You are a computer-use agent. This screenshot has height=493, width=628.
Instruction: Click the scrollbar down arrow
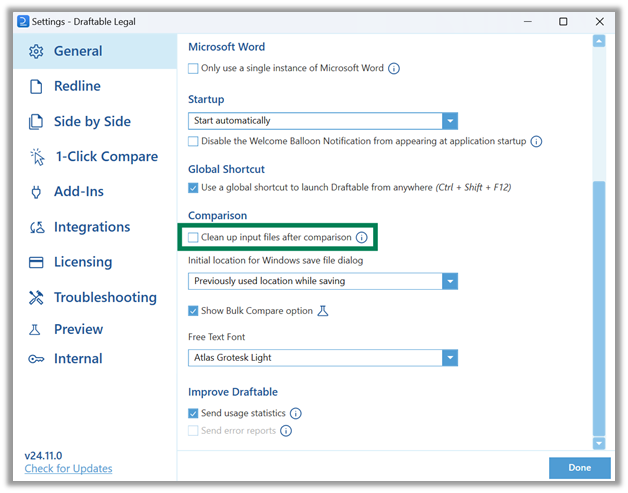click(x=599, y=443)
